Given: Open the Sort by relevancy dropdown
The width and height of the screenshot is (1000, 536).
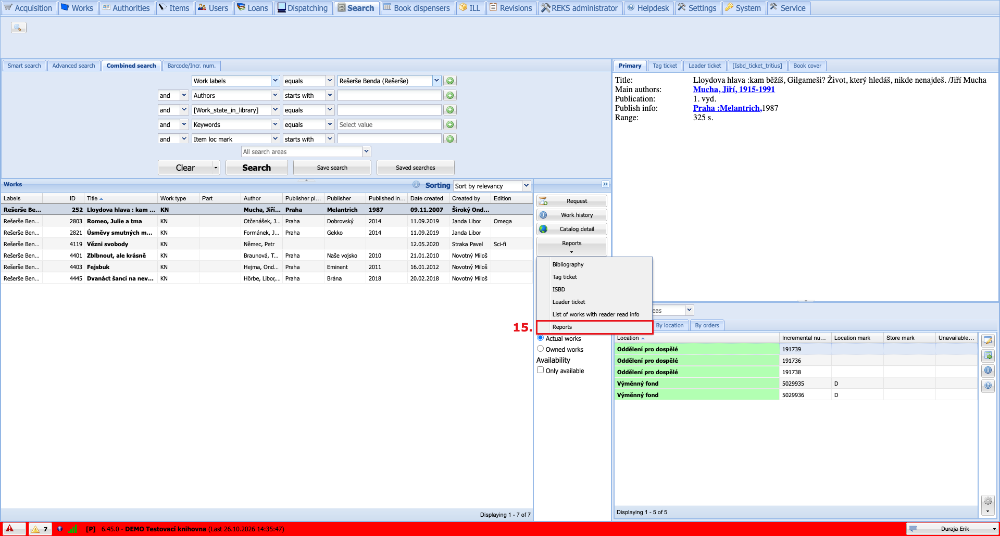Looking at the screenshot, I should click(x=526, y=186).
